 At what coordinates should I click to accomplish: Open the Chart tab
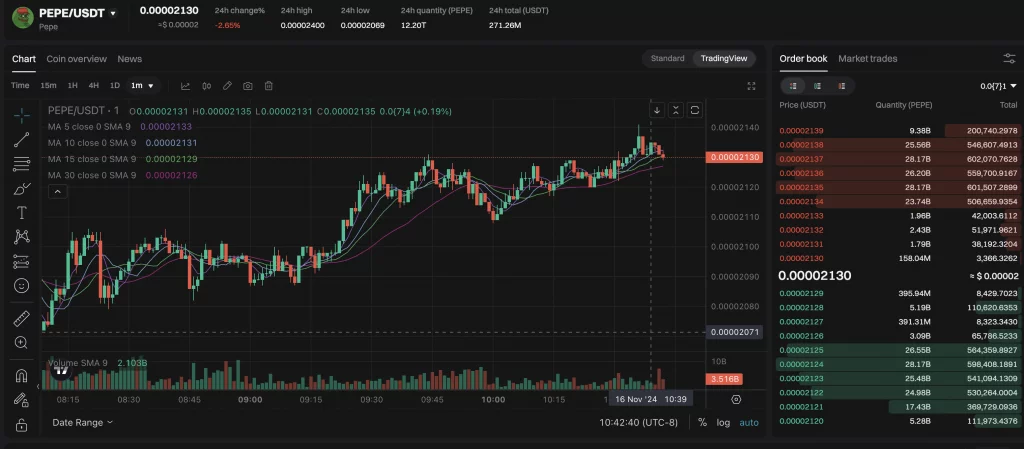click(24, 59)
